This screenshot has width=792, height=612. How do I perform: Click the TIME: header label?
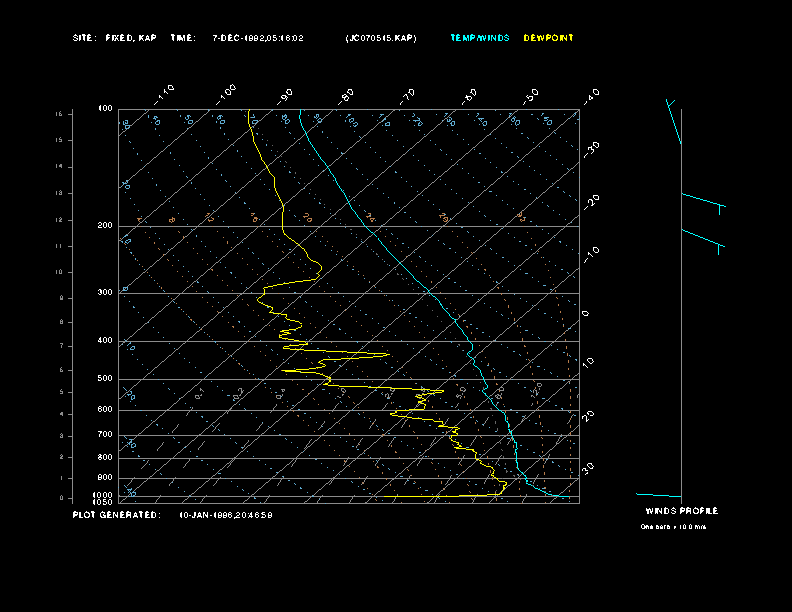click(x=183, y=38)
